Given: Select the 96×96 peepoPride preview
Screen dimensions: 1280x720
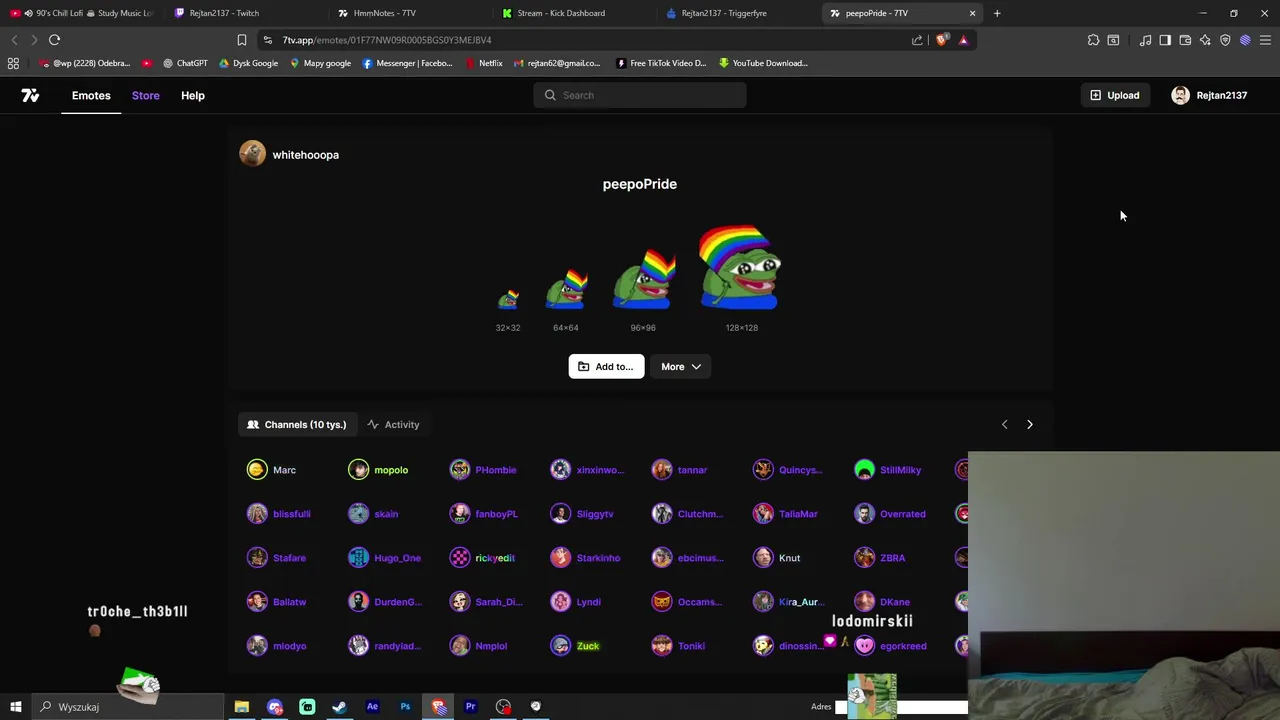Looking at the screenshot, I should tap(643, 279).
